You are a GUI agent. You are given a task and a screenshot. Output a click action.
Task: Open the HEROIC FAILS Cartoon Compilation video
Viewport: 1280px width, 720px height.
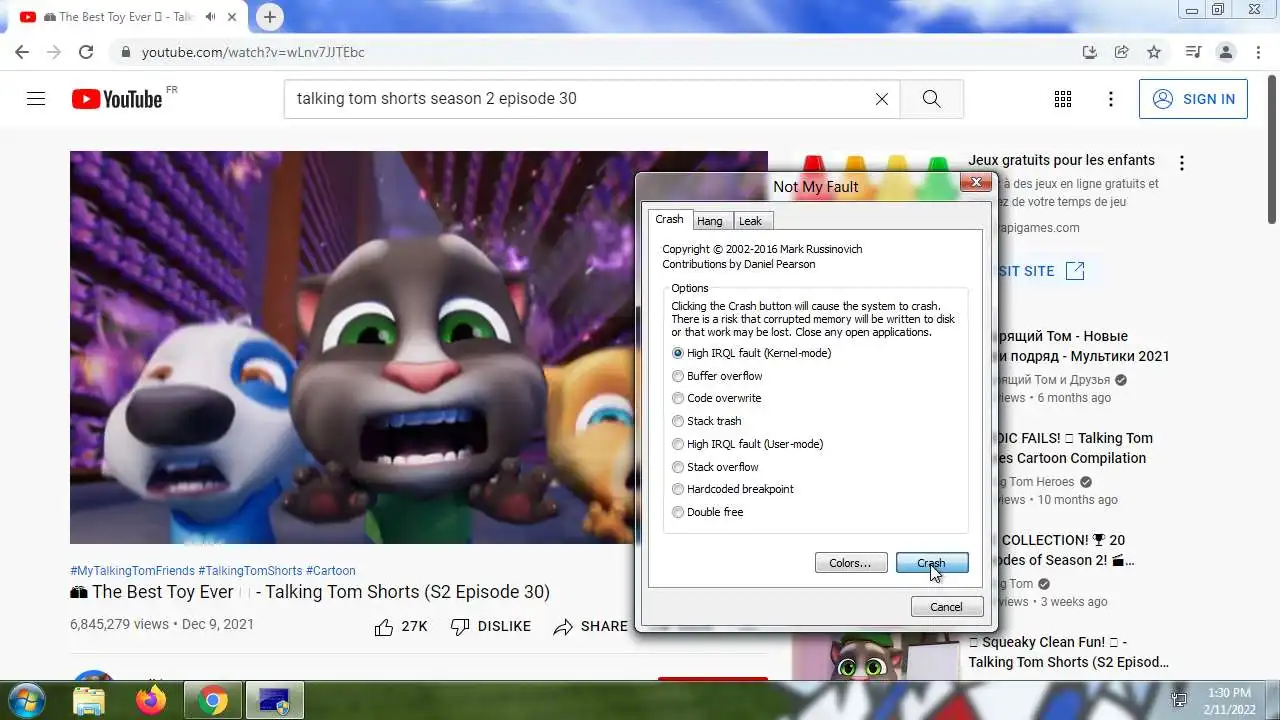[x=1075, y=448]
